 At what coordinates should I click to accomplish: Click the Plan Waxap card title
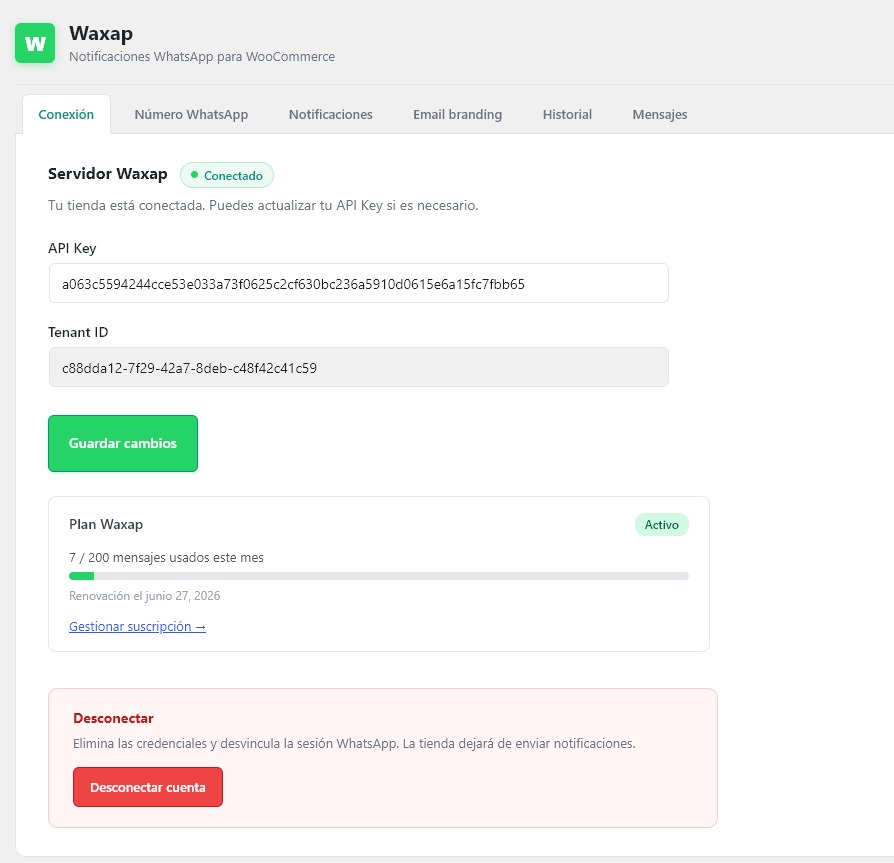[106, 524]
